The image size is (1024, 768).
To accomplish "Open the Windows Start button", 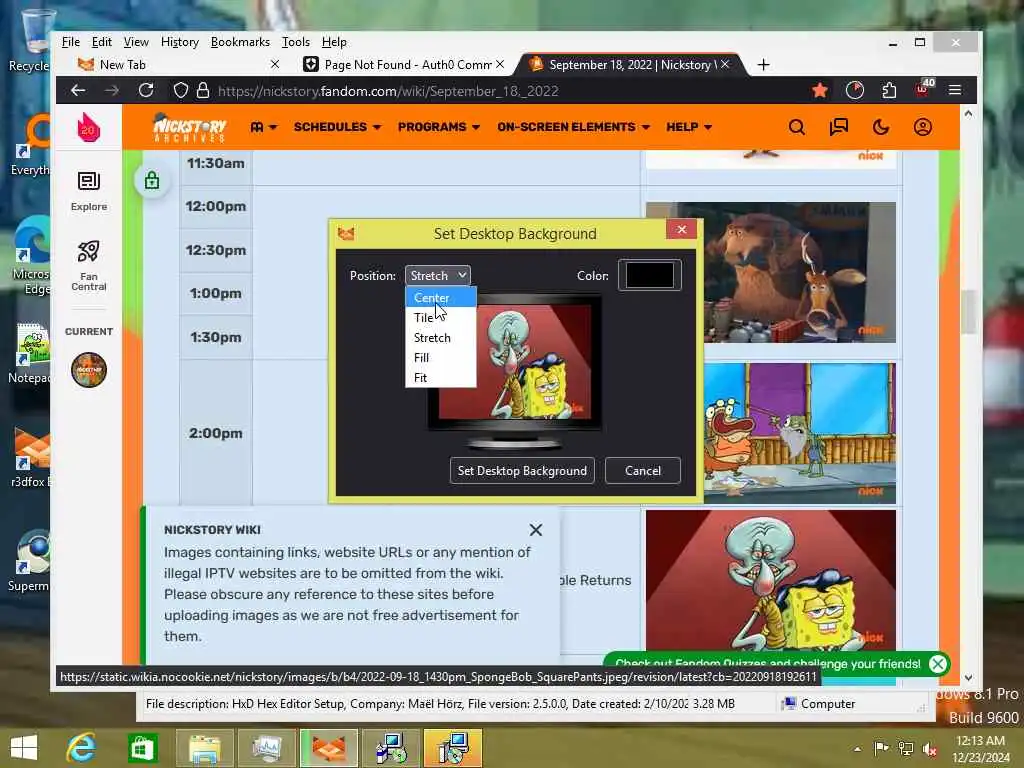I will pyautogui.click(x=24, y=748).
